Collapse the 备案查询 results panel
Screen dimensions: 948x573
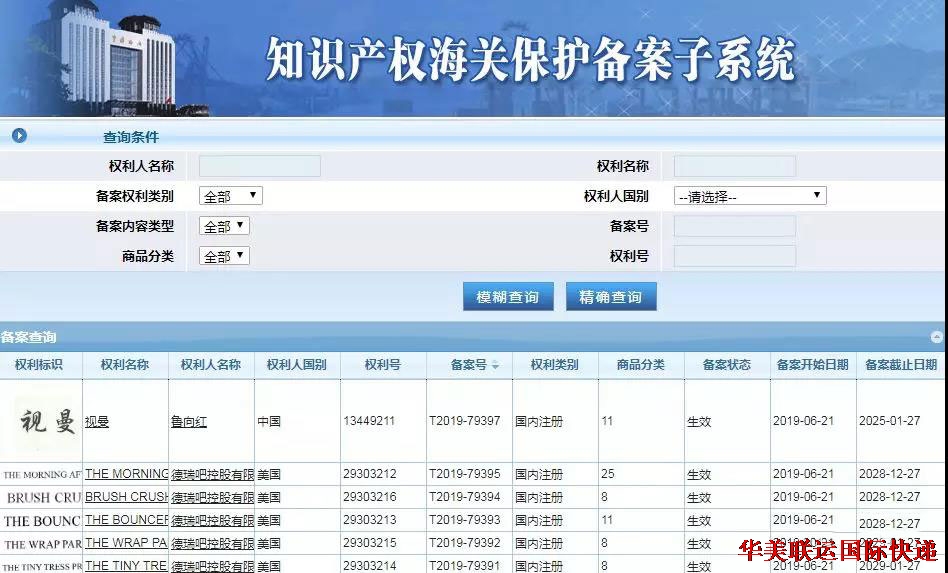click(936, 337)
